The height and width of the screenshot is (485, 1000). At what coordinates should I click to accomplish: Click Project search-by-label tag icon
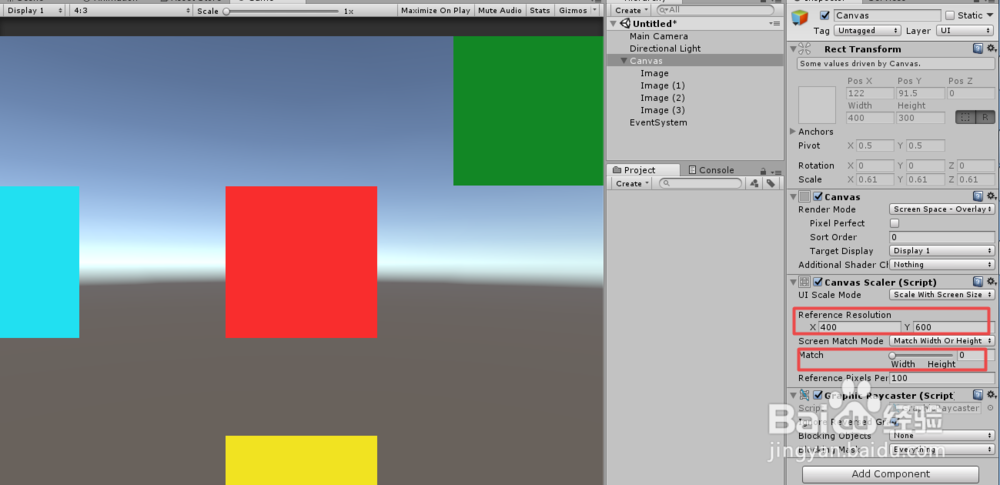770,183
